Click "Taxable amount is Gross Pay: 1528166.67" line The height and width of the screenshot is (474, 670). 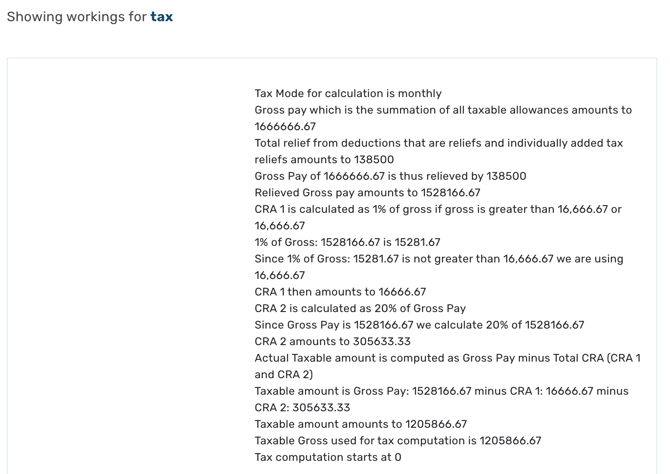point(441,391)
